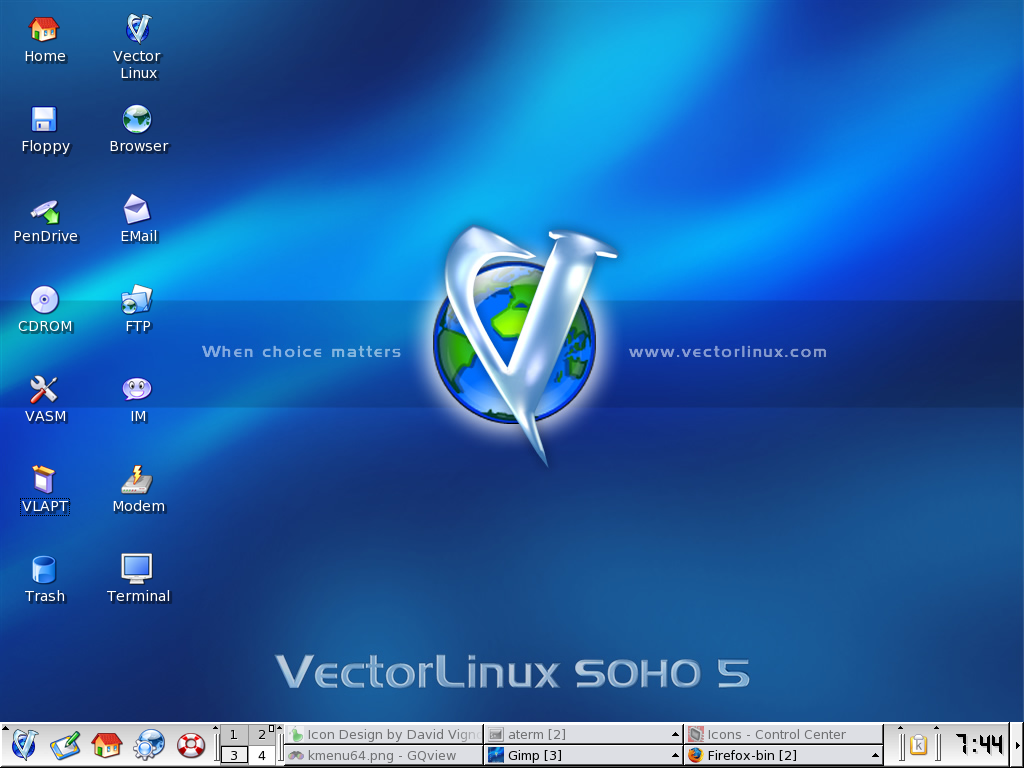Click the Trash desktop icon
Viewport: 1024px width, 768px height.
pos(44,570)
